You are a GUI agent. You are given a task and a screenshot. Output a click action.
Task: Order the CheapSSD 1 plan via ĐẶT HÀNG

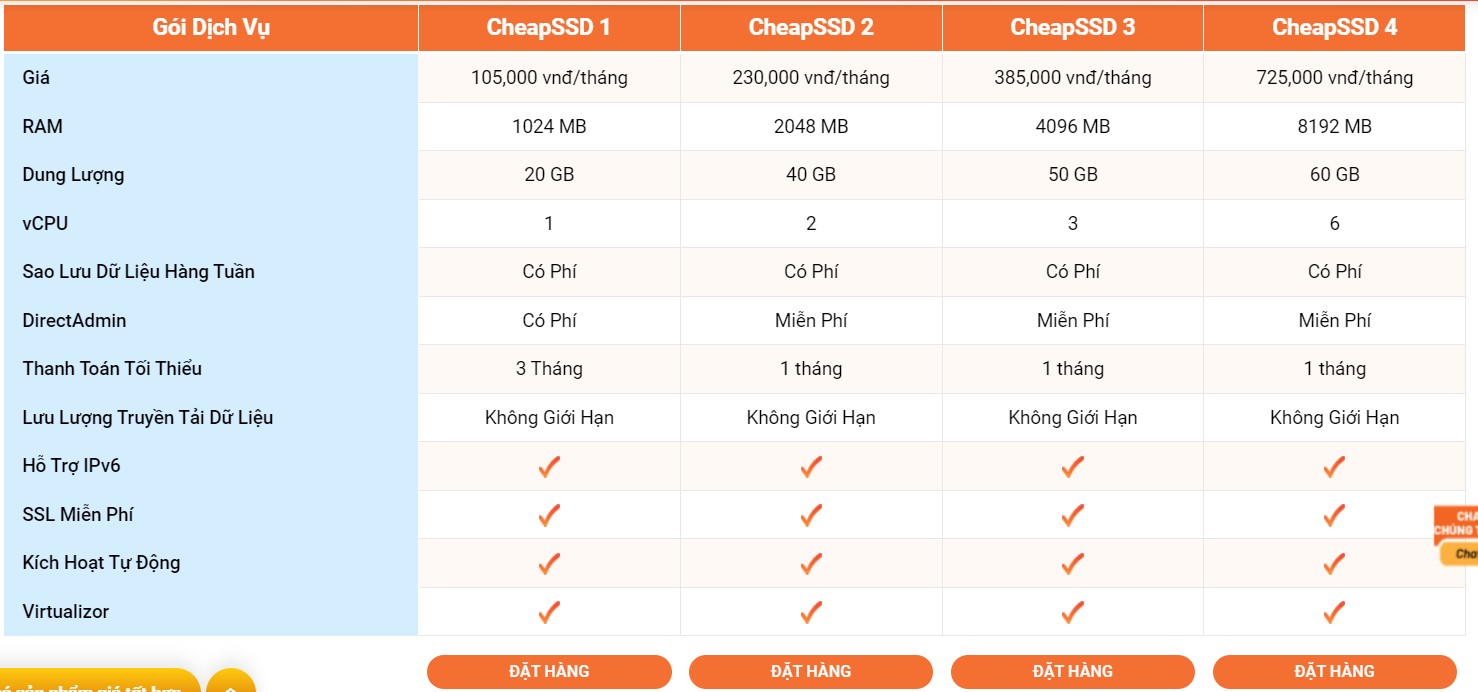tap(549, 671)
